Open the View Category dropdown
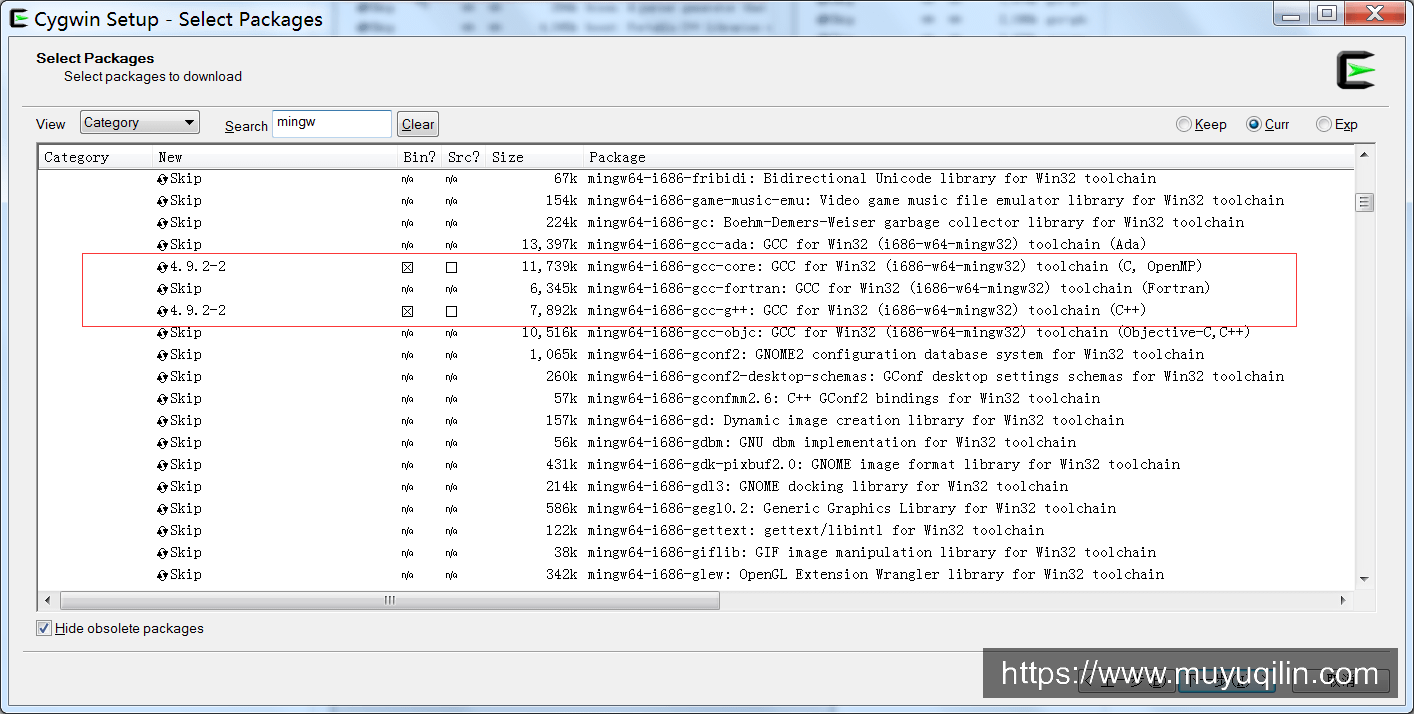The width and height of the screenshot is (1414, 714). pyautogui.click(x=140, y=123)
